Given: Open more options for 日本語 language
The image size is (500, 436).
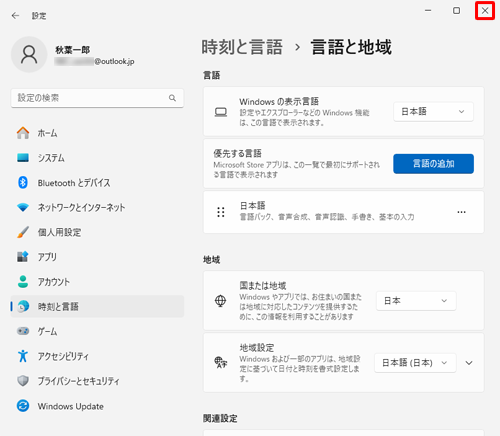Looking at the screenshot, I should click(461, 212).
